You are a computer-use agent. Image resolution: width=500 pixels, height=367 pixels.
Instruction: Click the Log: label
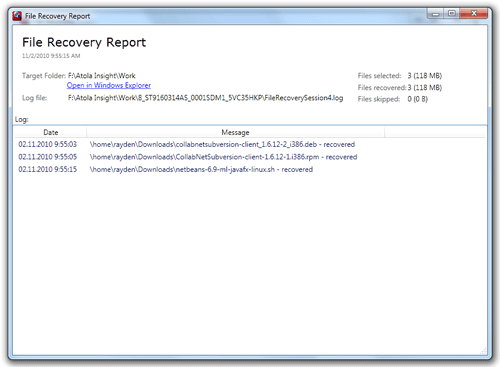point(22,119)
